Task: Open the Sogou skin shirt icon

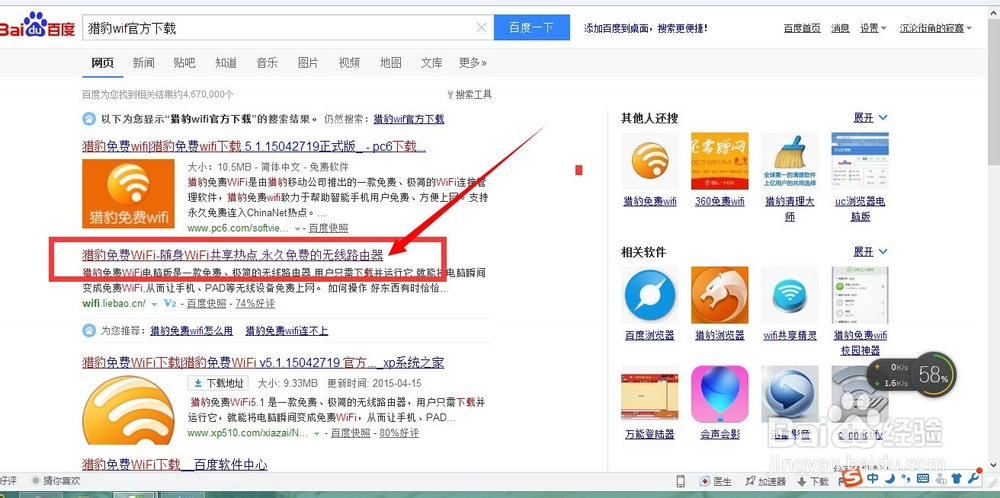Action: (955, 478)
